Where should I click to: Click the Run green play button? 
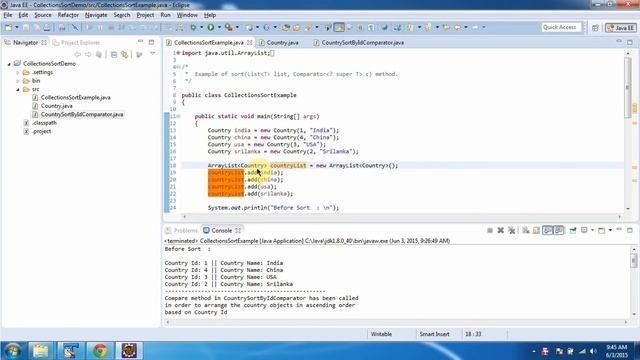pos(211,27)
